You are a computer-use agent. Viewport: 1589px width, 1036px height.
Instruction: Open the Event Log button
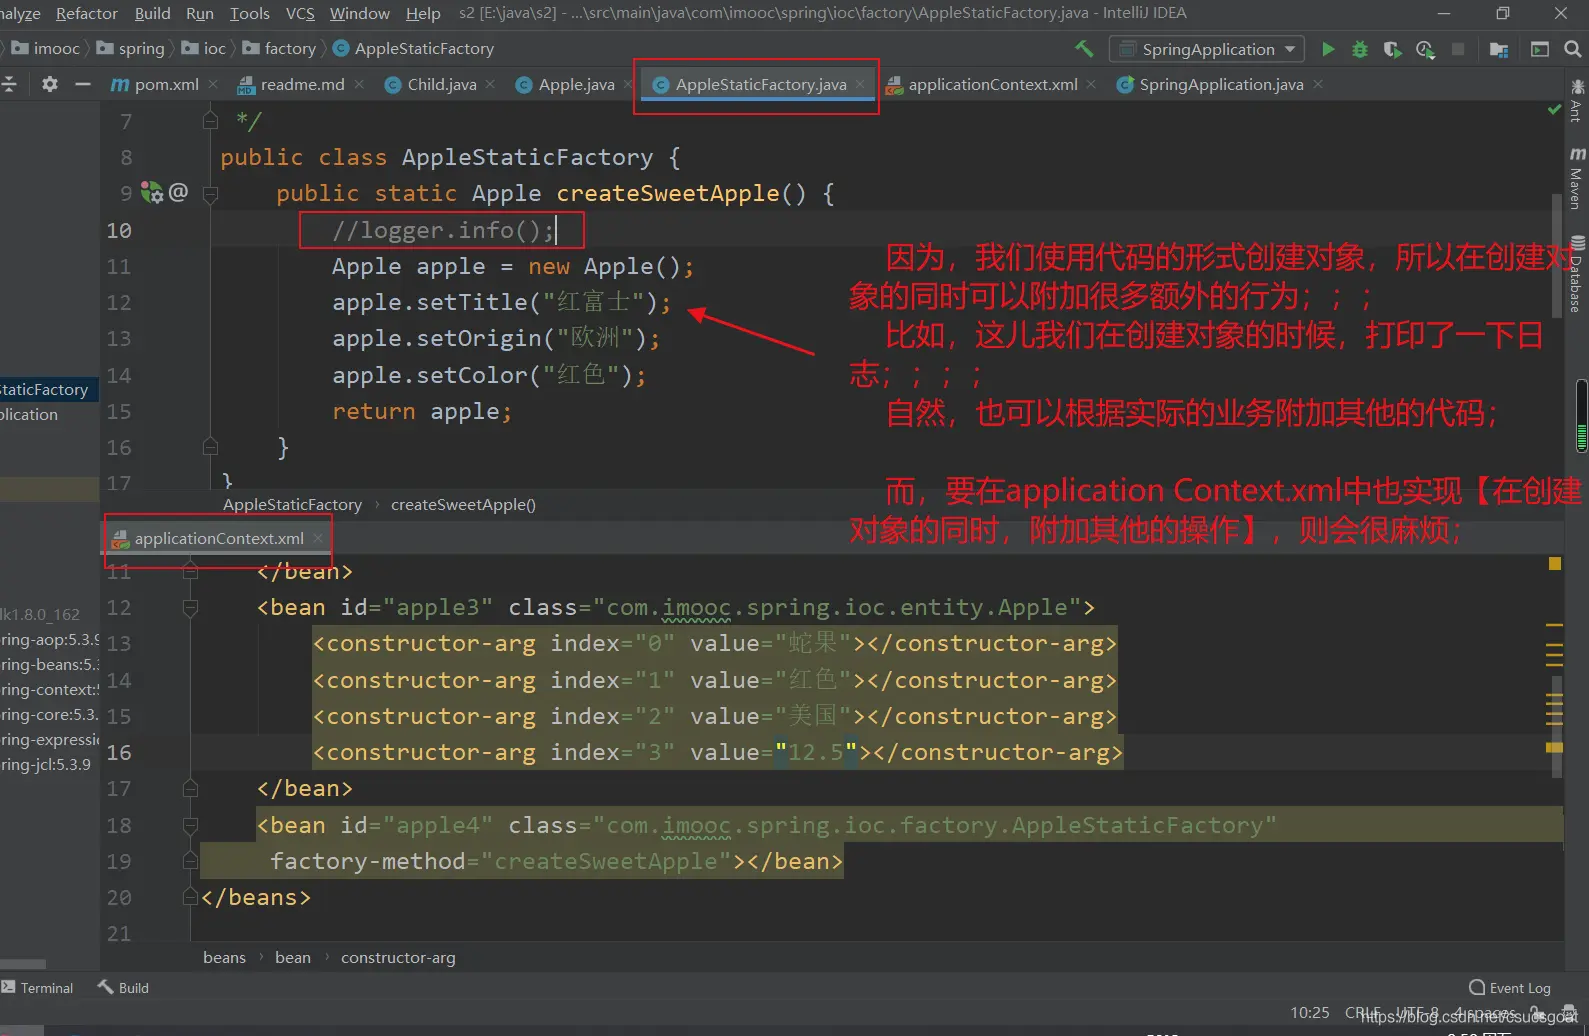(1510, 988)
